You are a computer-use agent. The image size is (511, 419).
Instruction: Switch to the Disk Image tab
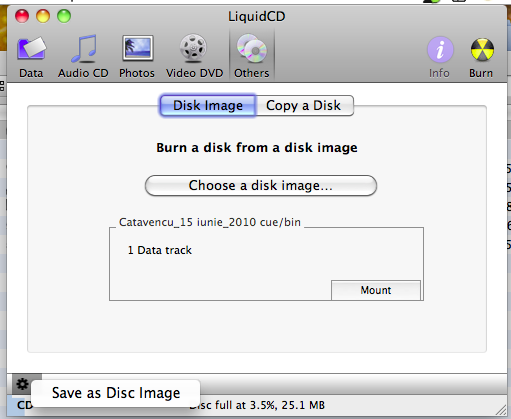(208, 106)
